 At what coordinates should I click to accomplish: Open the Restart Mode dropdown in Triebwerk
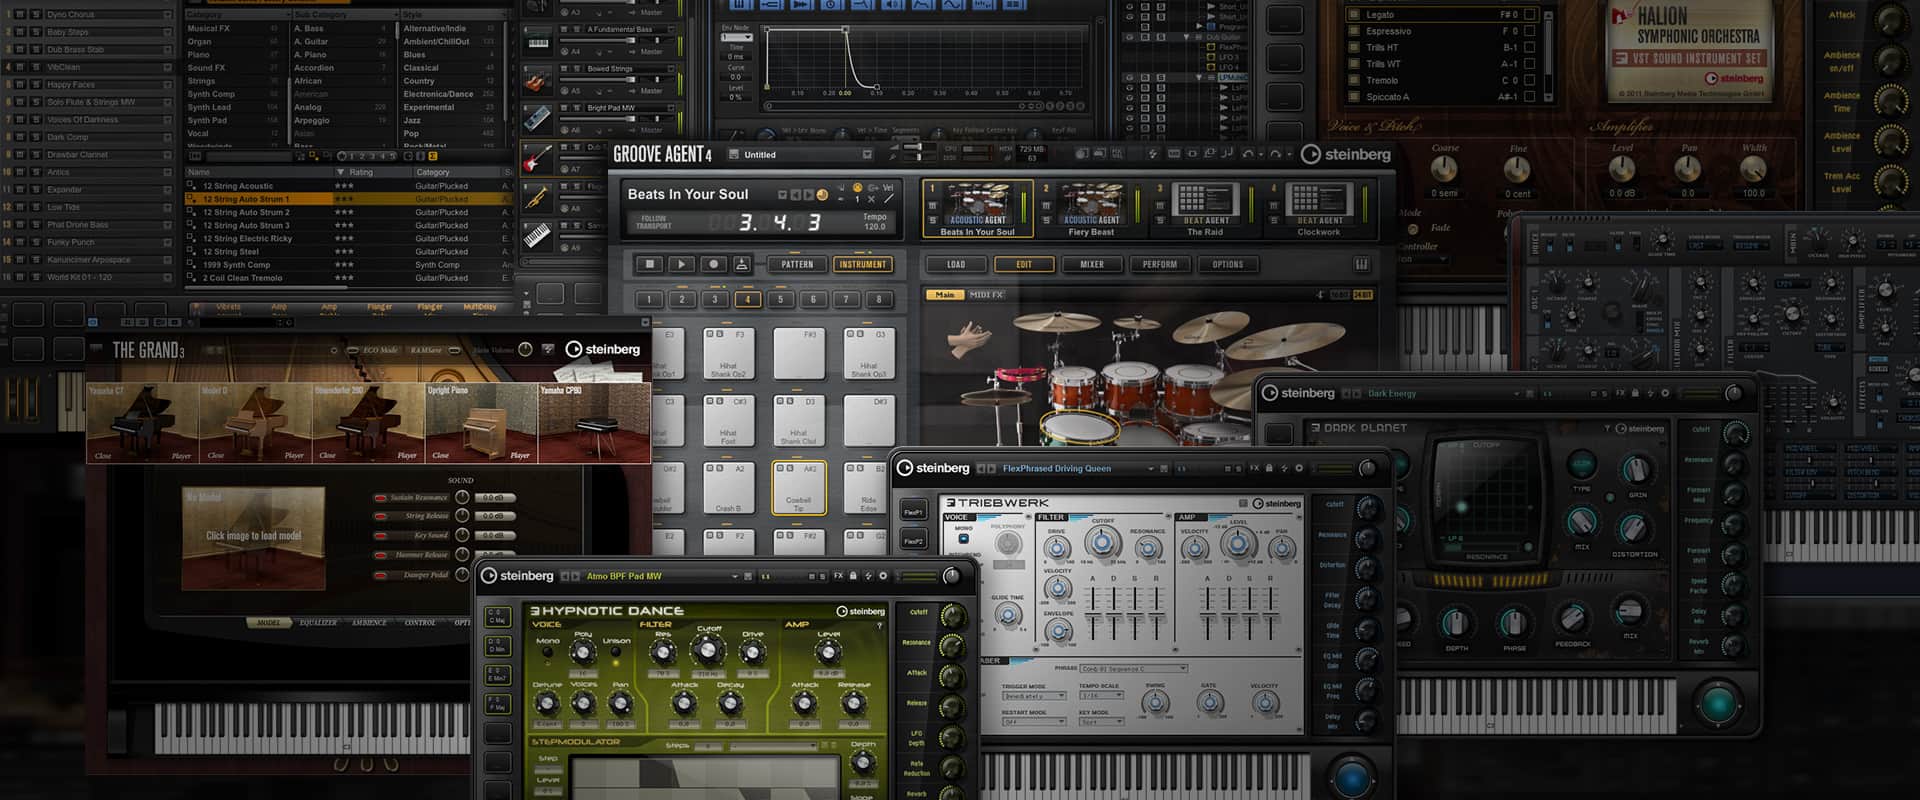point(1034,722)
